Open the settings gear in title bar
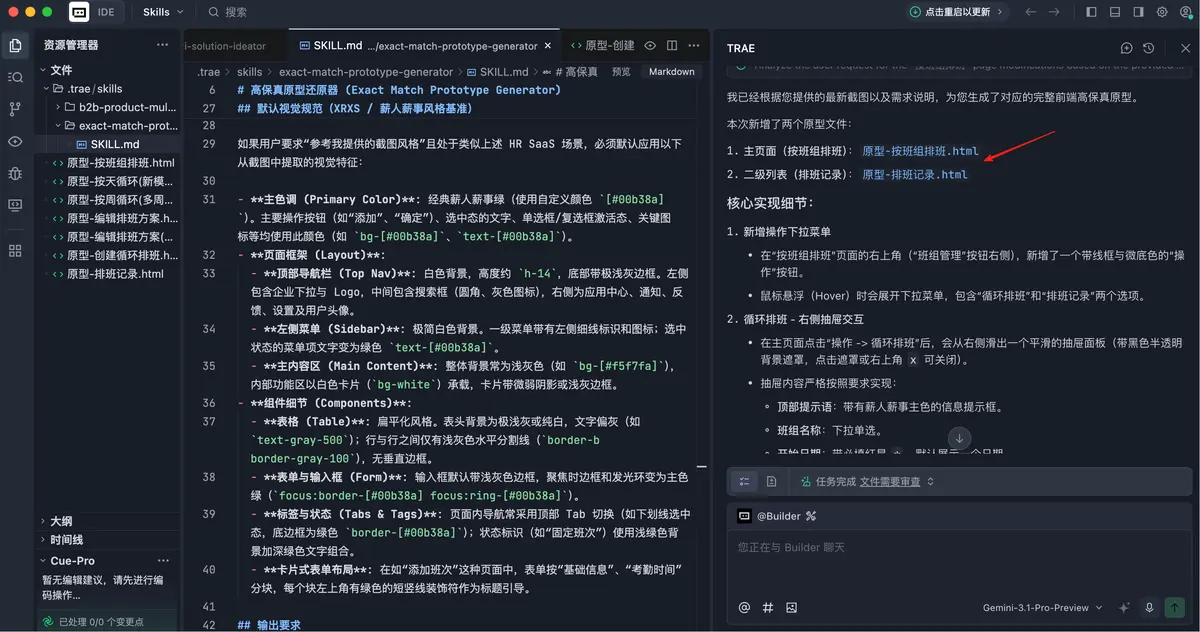 1162,12
